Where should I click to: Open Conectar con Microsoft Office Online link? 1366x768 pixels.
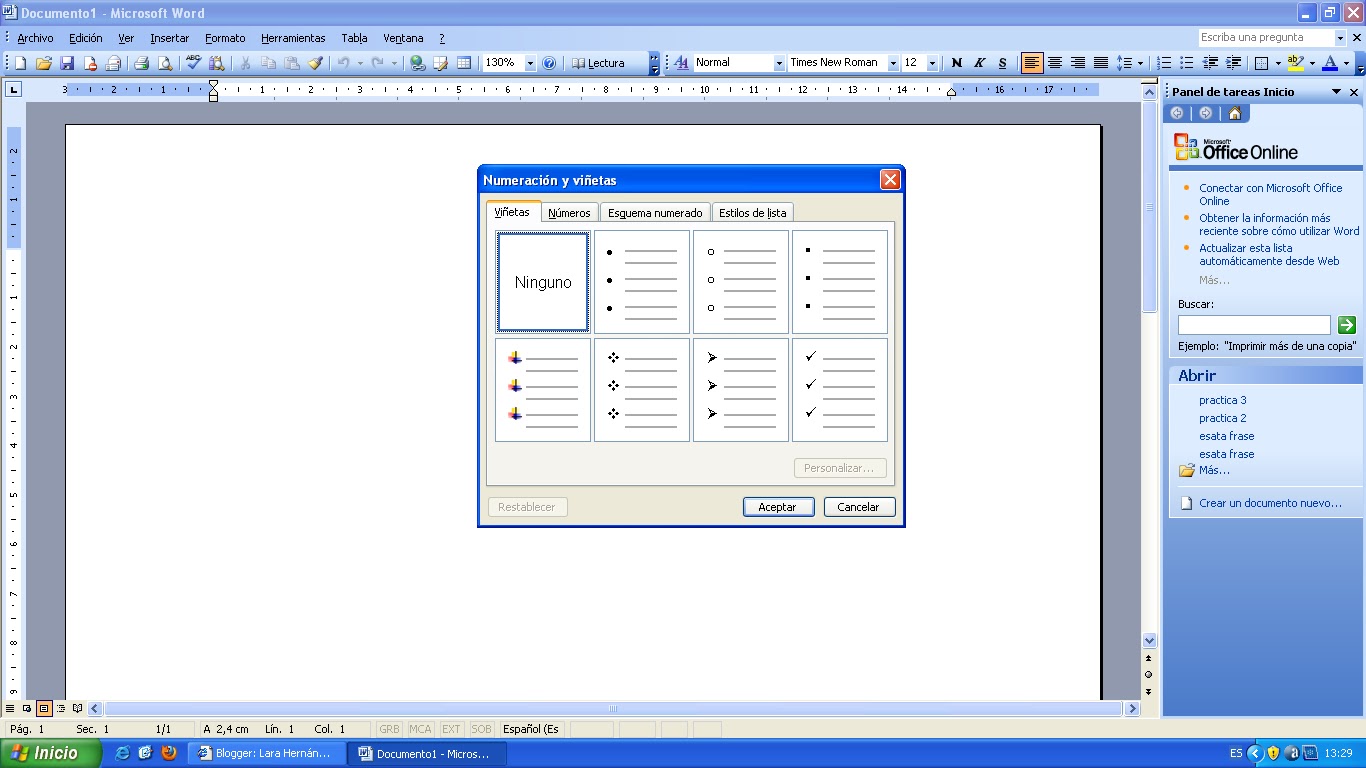1270,194
